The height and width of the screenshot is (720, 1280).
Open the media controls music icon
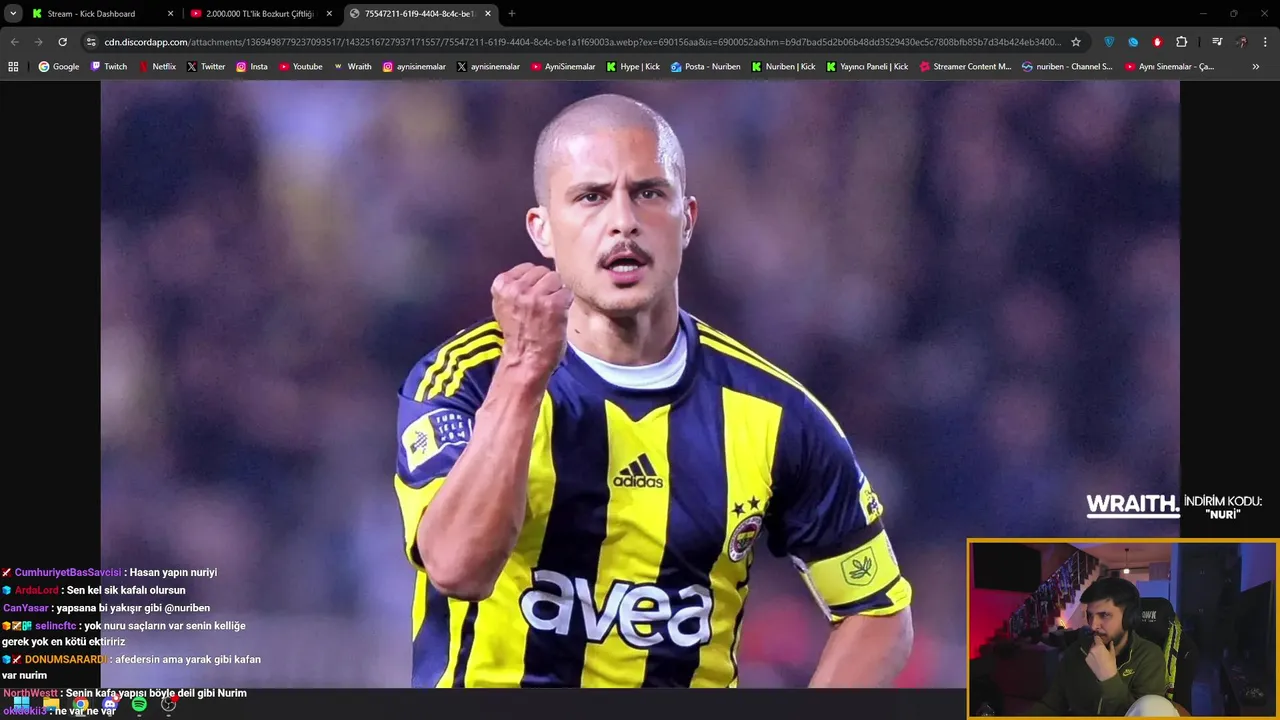(1217, 42)
